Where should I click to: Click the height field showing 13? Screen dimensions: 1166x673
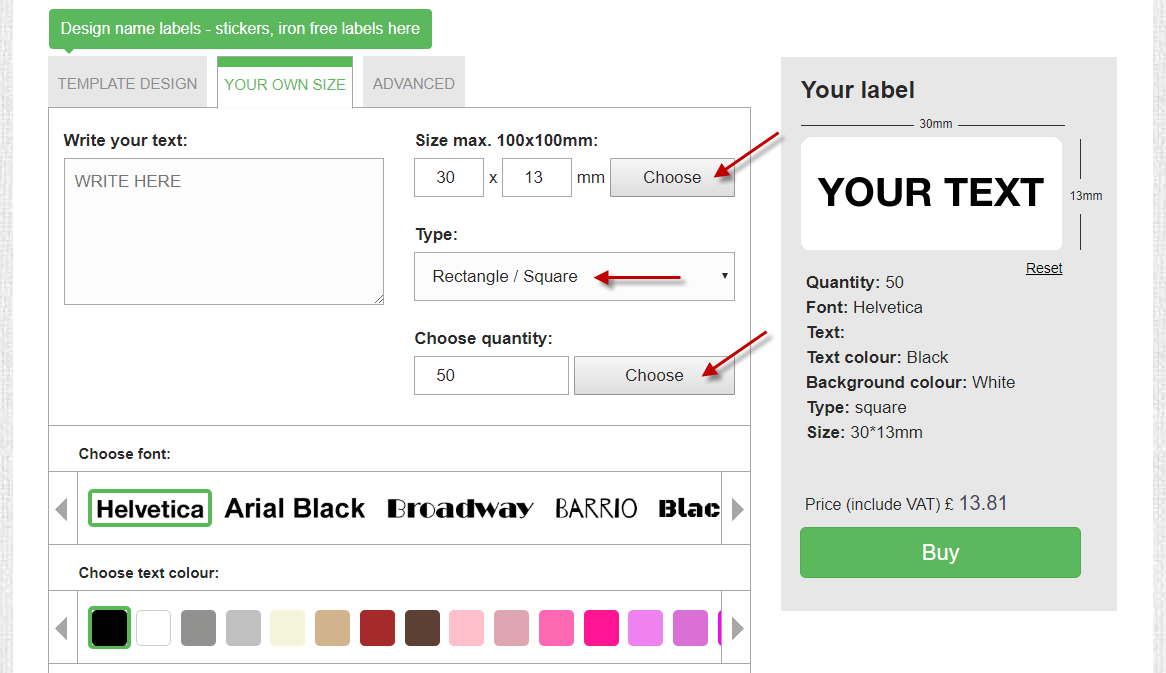tap(537, 177)
